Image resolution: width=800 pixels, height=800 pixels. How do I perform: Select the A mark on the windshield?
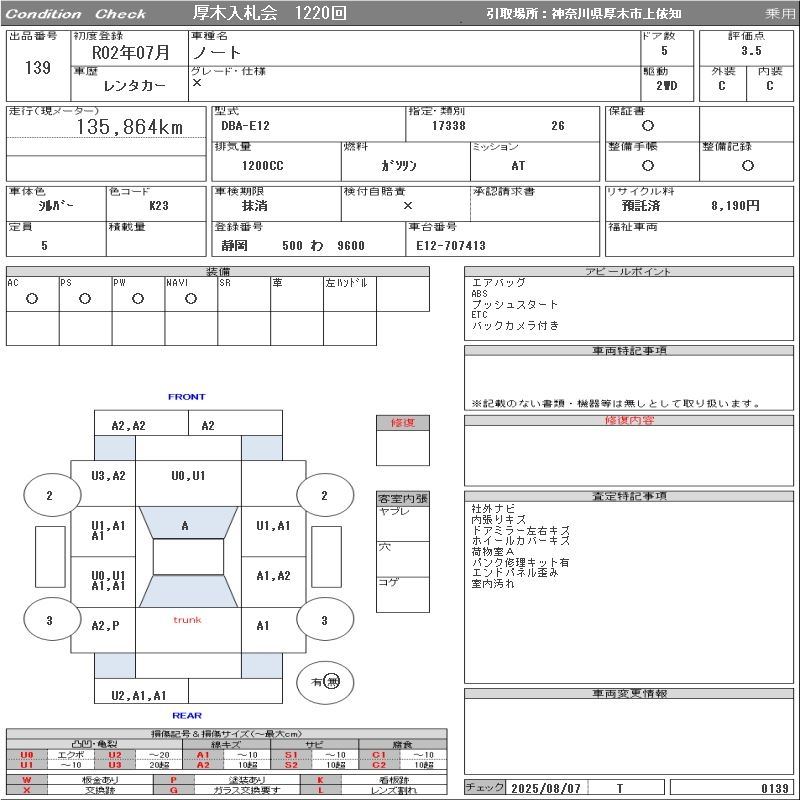pyautogui.click(x=185, y=526)
